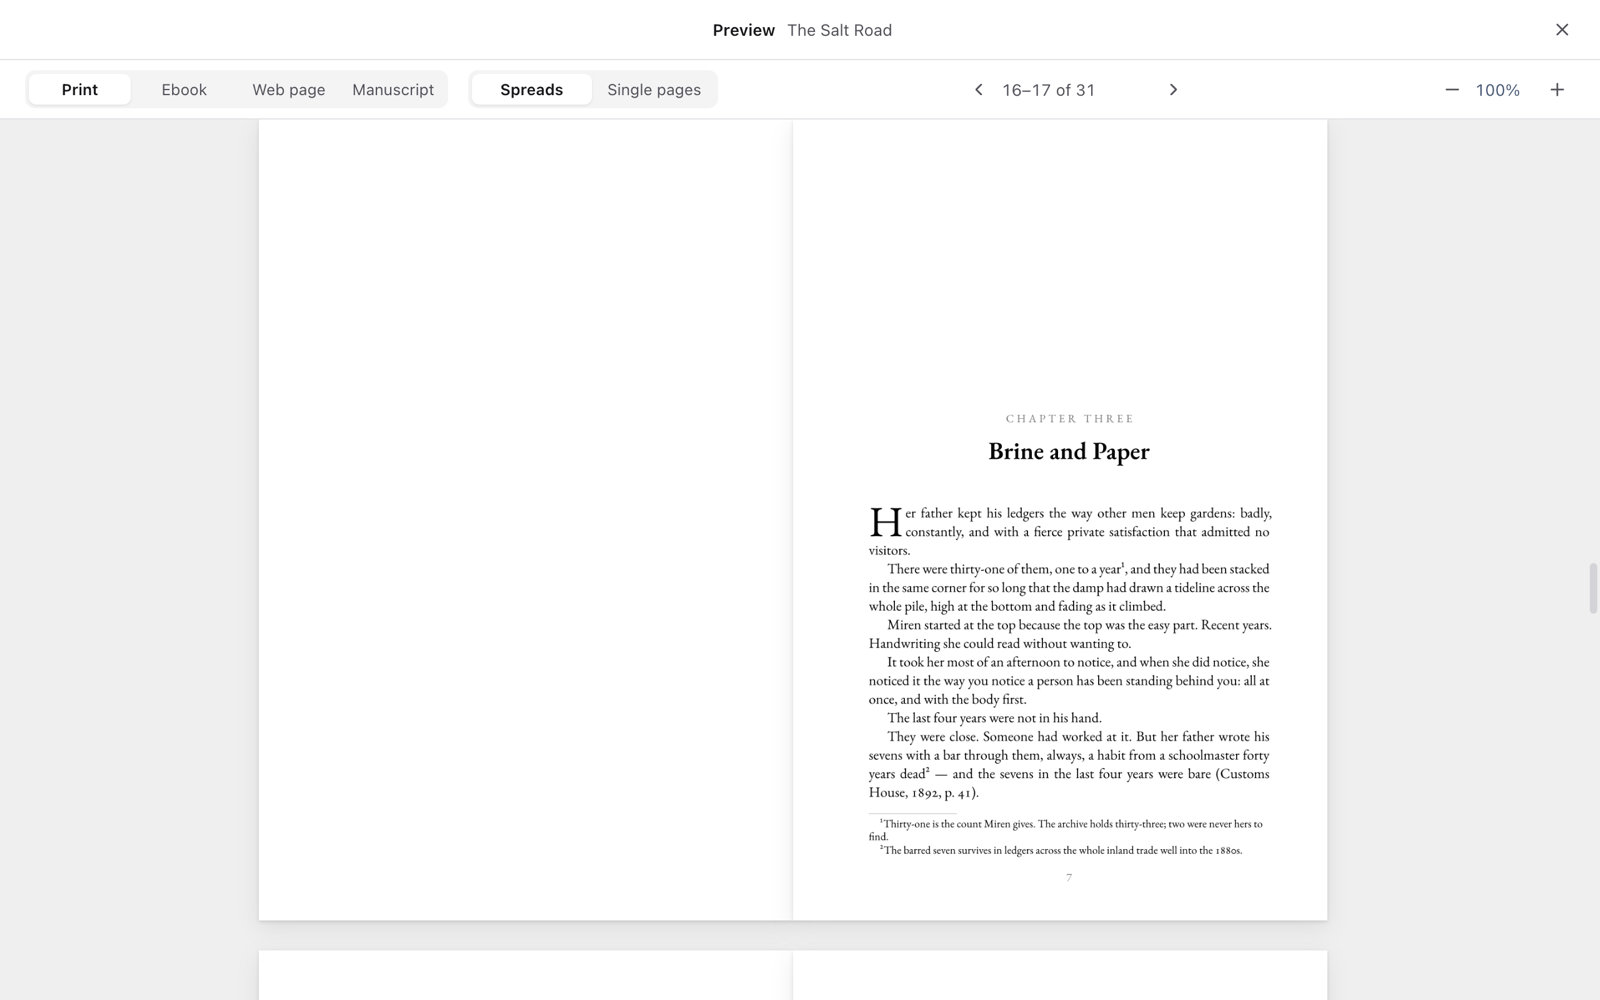Screen dimensions: 1600x1000
Task: Switch to the Manuscript tab
Action: (x=393, y=90)
